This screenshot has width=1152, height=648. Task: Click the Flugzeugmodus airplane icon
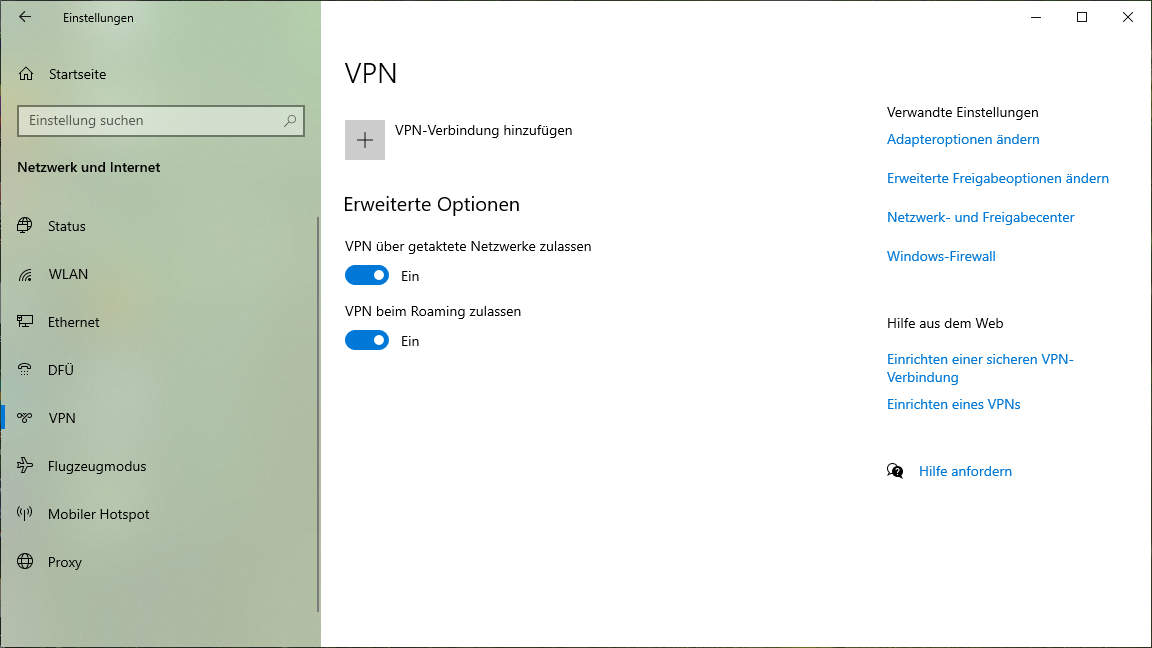(26, 466)
